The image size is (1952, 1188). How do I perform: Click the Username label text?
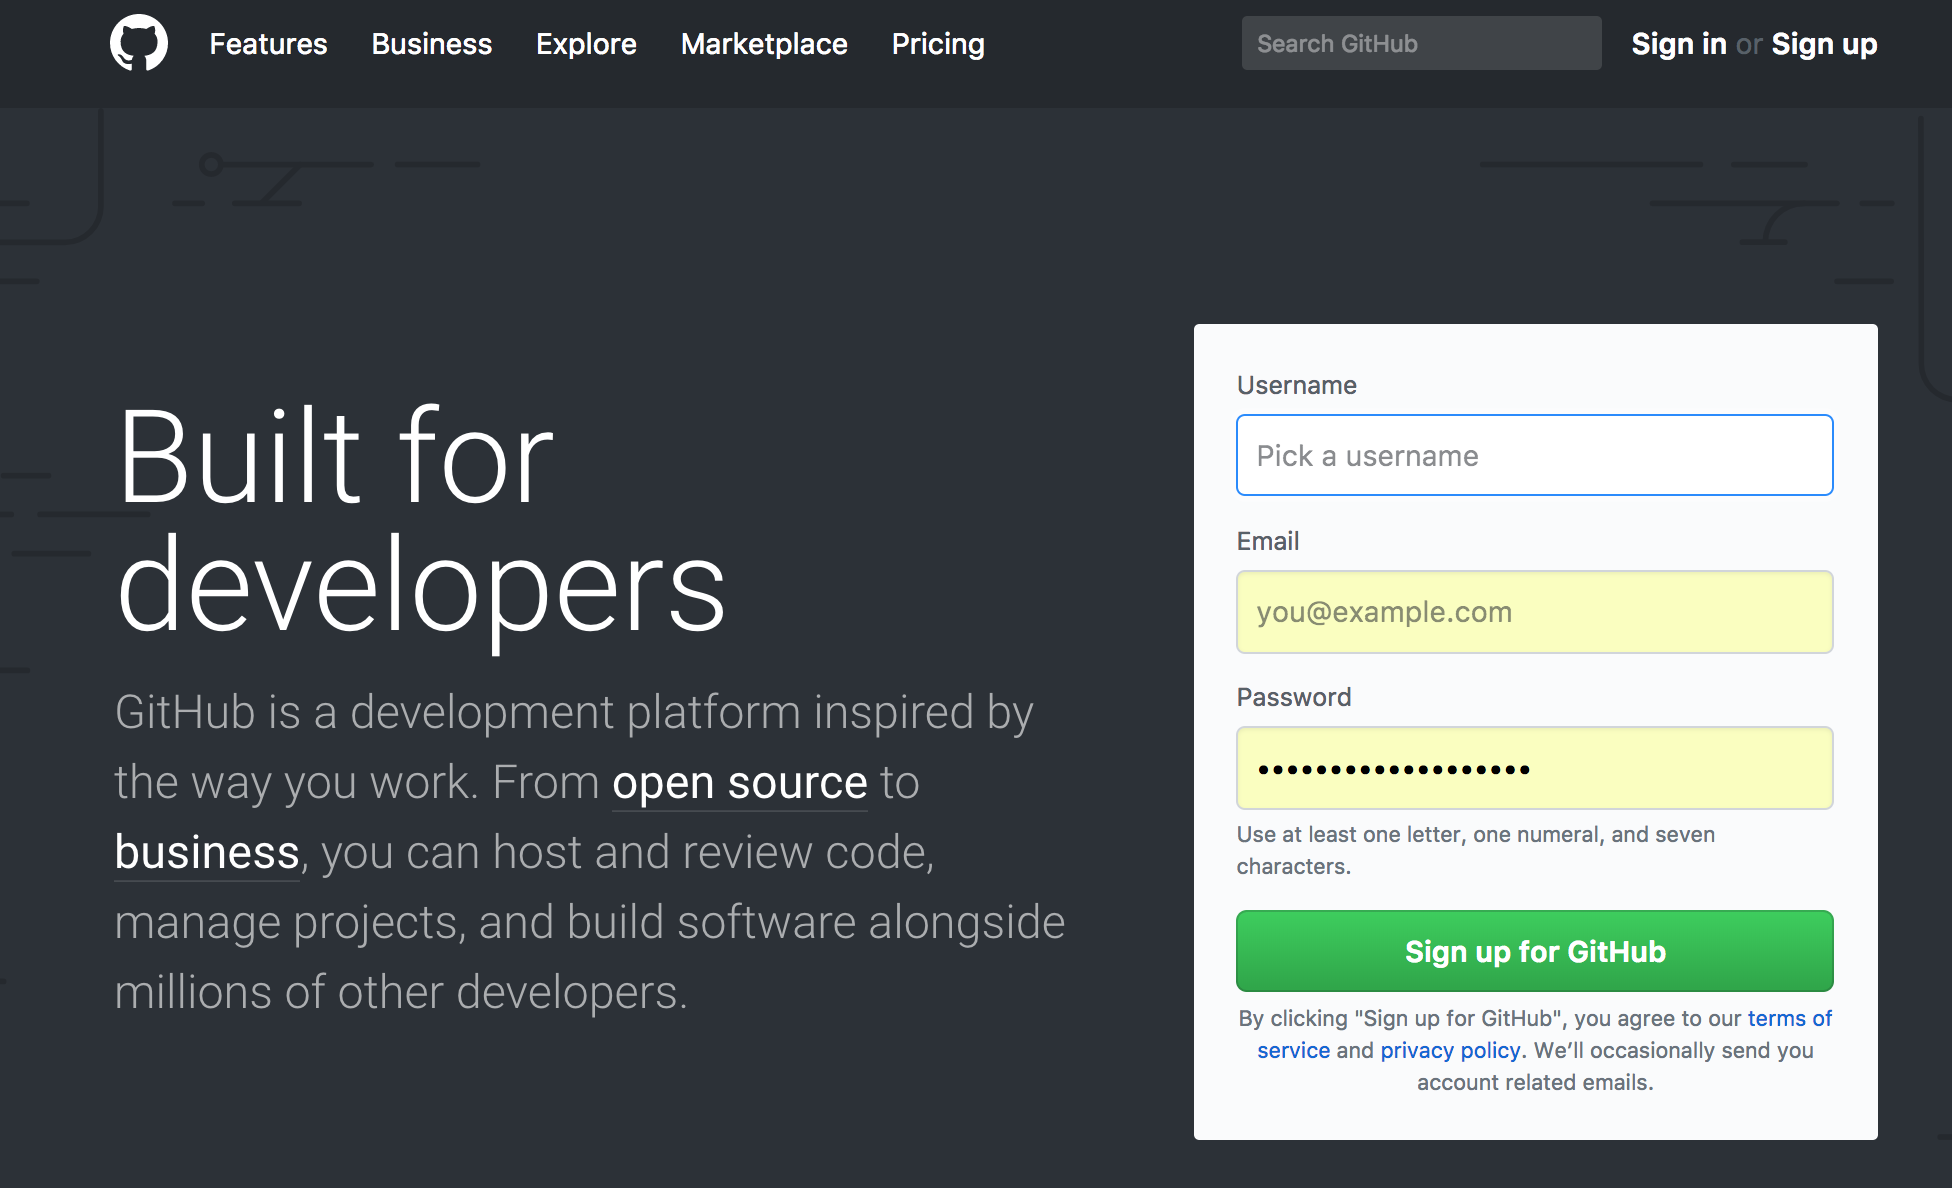tap(1296, 385)
